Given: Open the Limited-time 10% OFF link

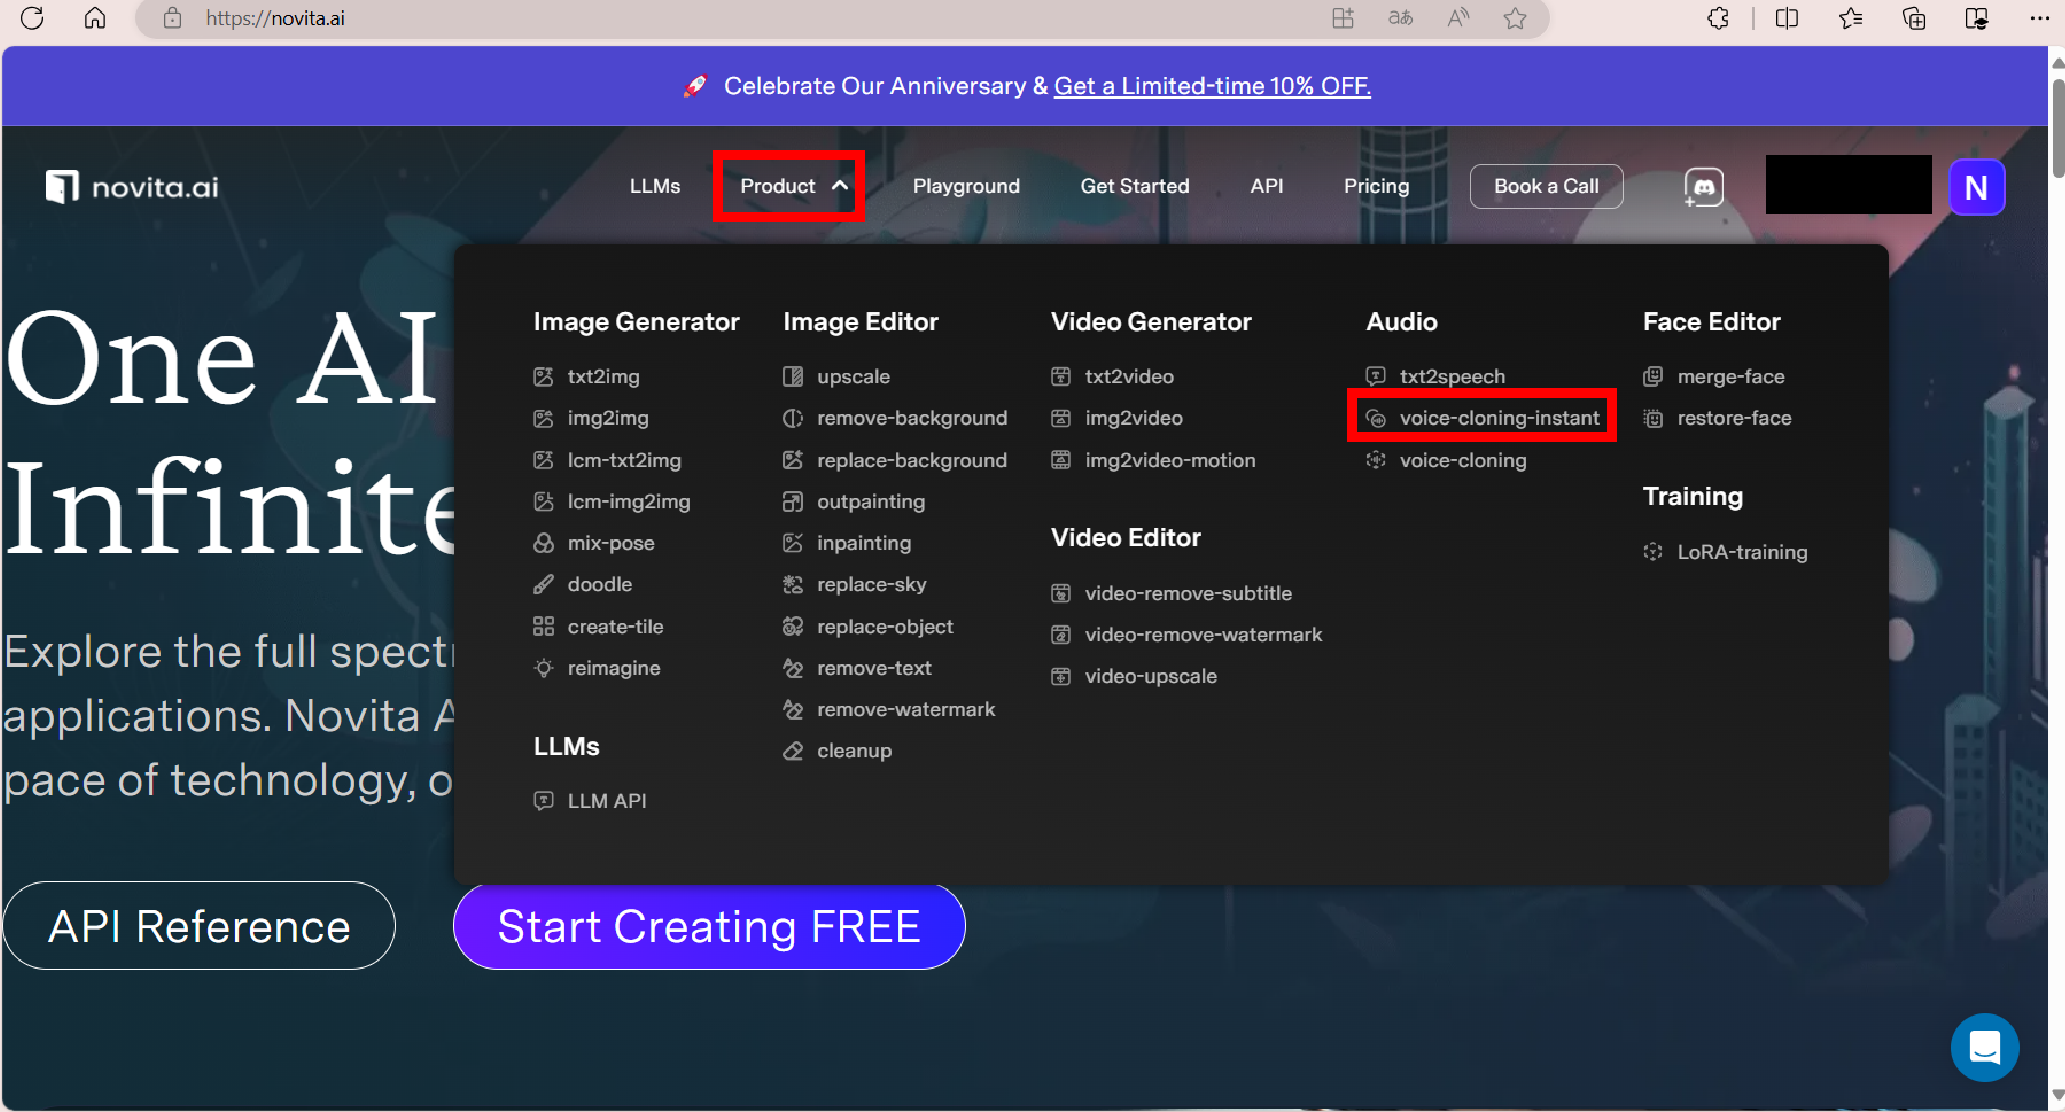Looking at the screenshot, I should 1212,86.
